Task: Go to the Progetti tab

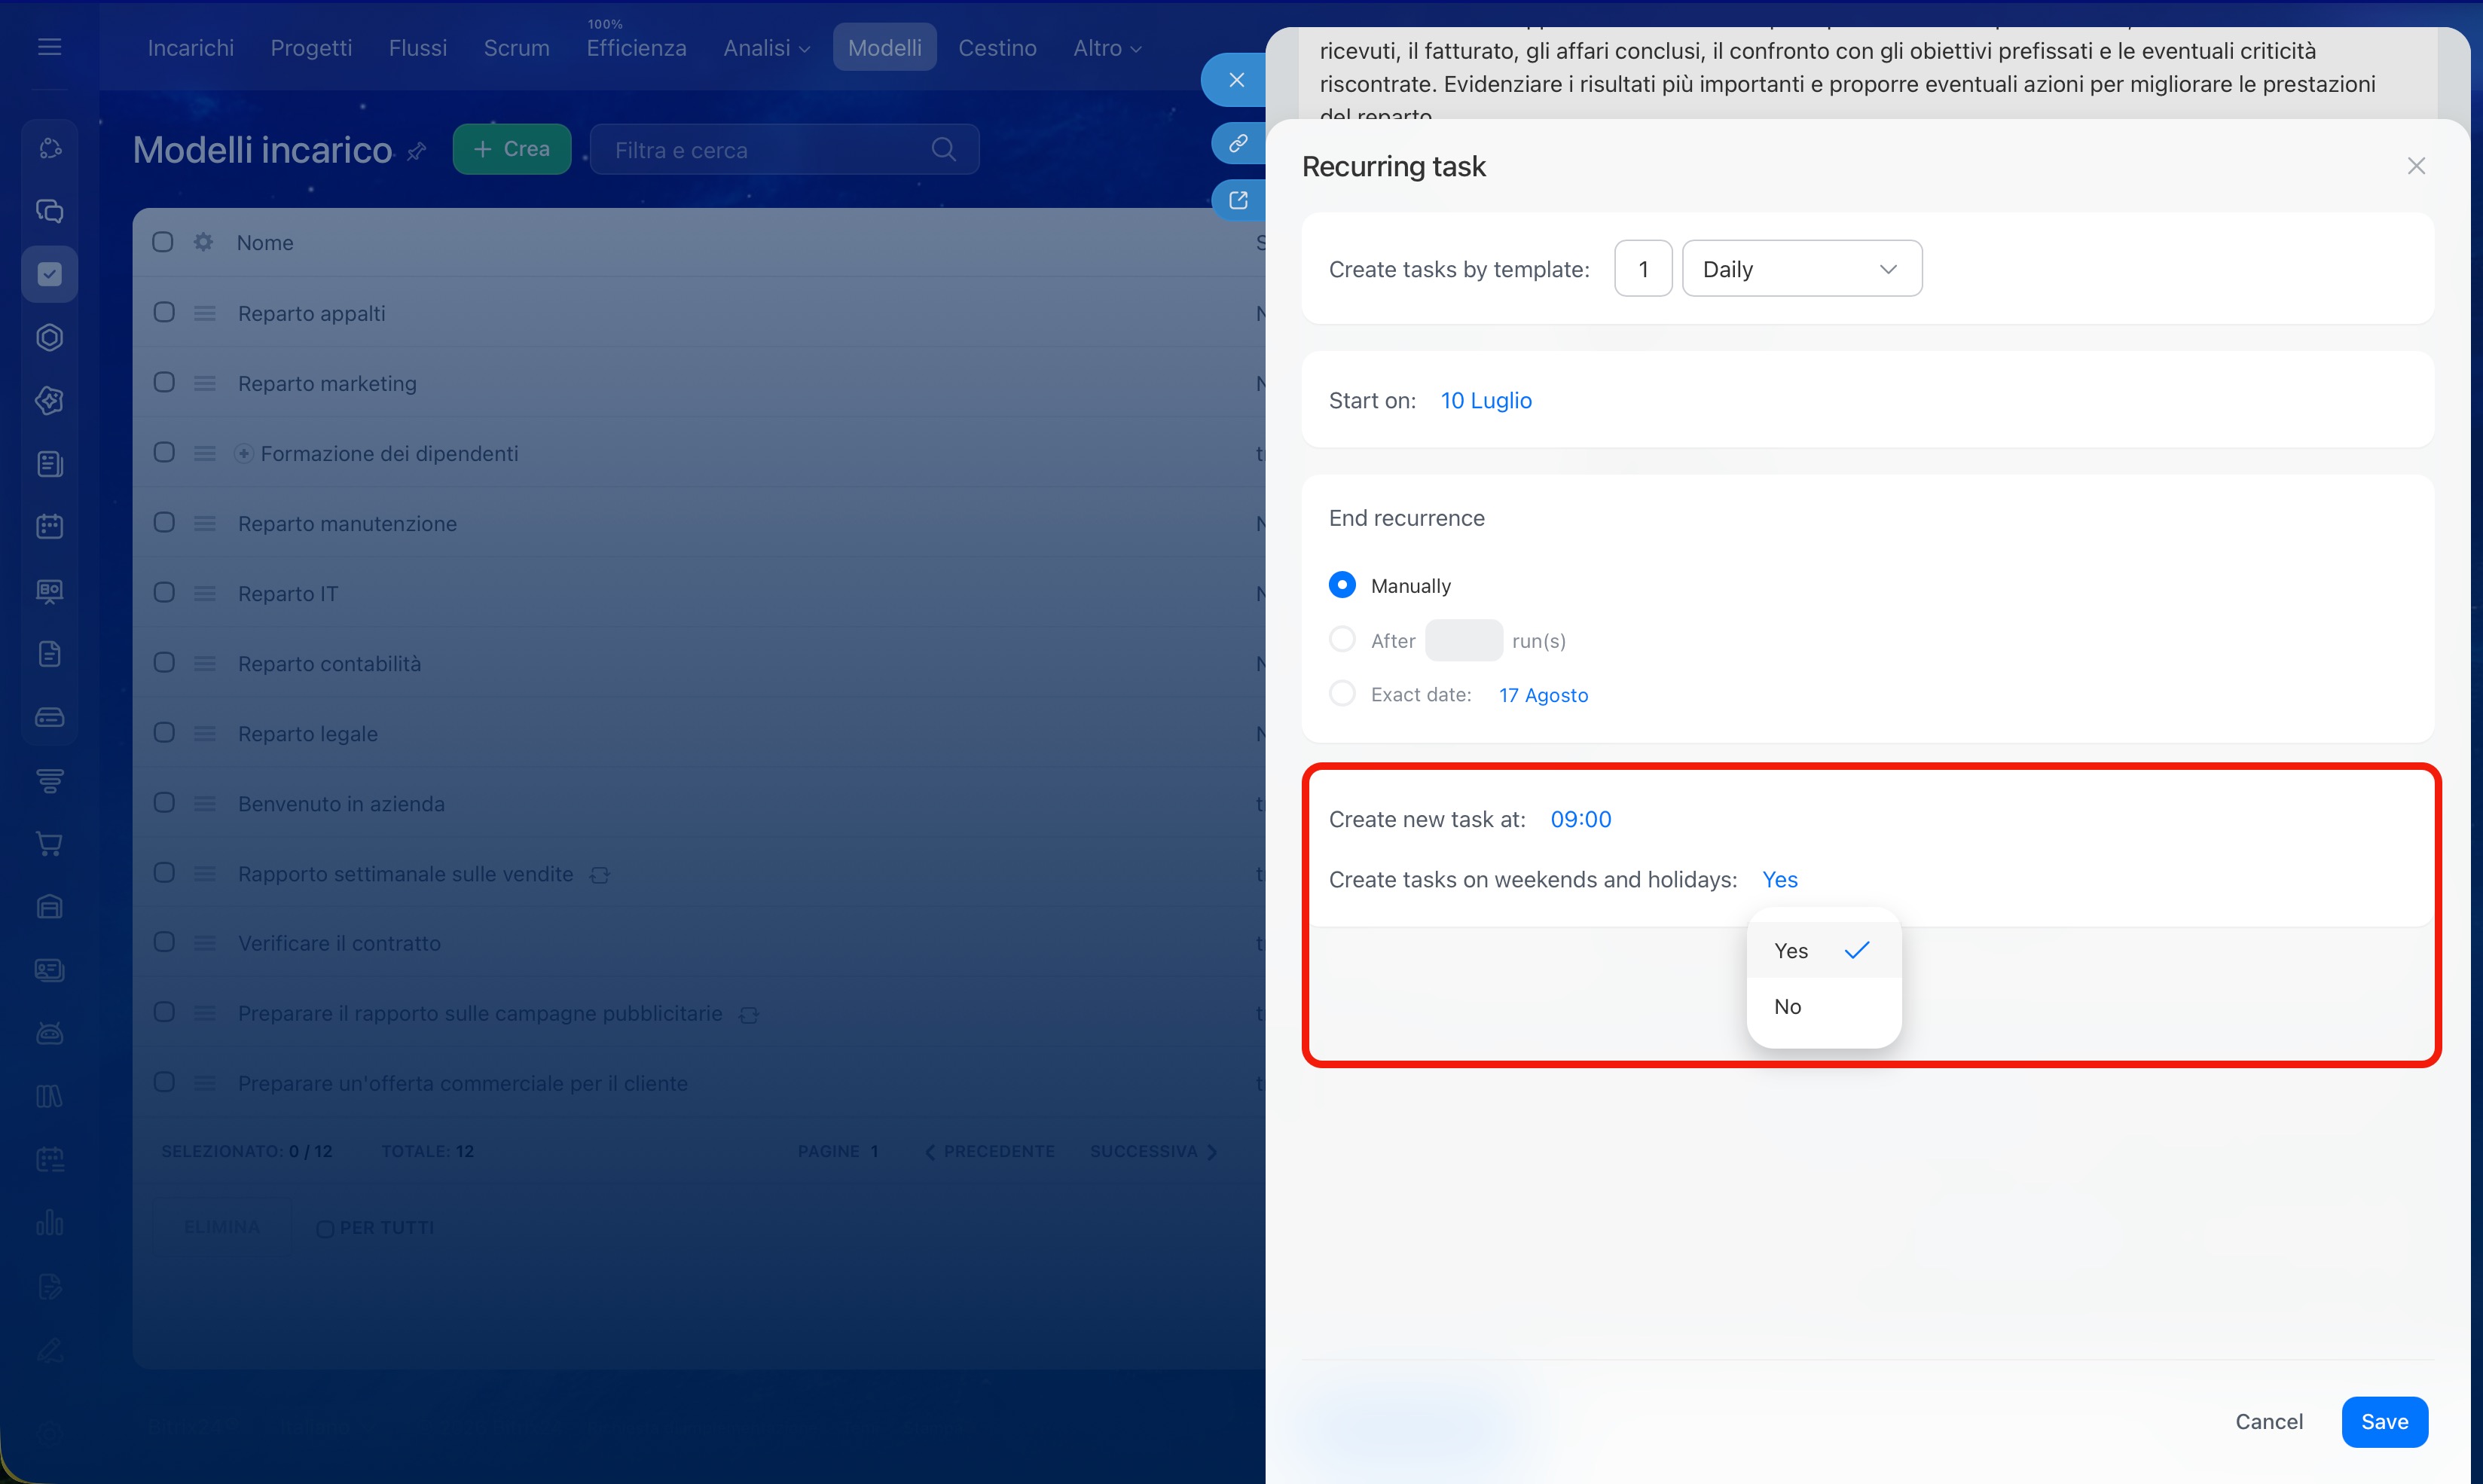Action: coord(311,48)
